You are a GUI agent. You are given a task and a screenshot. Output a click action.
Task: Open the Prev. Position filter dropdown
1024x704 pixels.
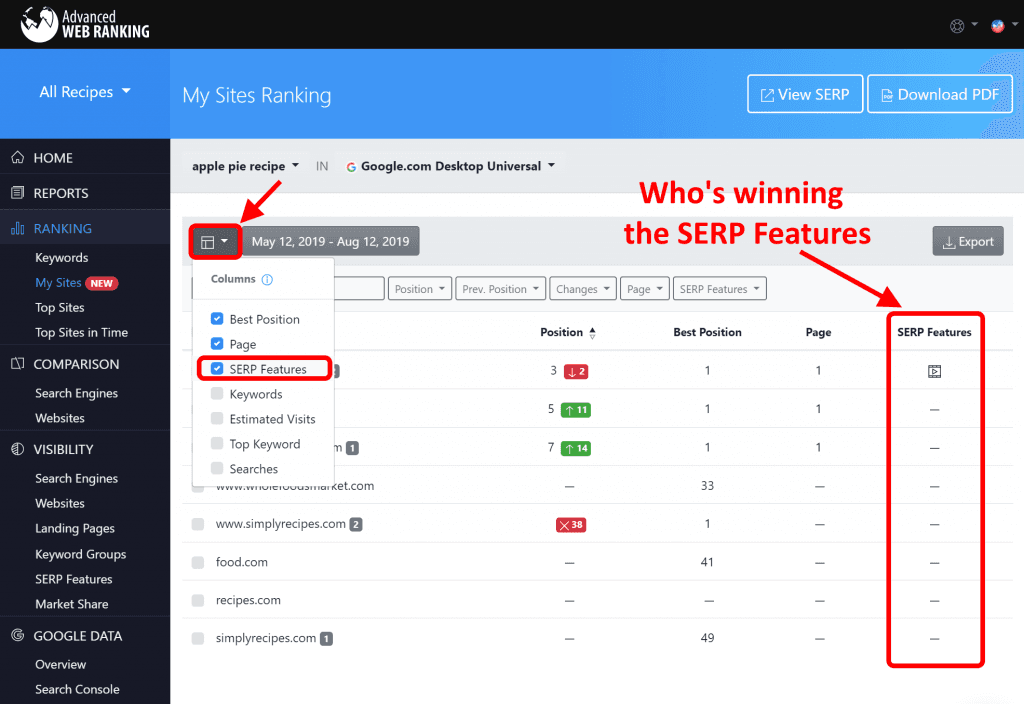coord(500,289)
